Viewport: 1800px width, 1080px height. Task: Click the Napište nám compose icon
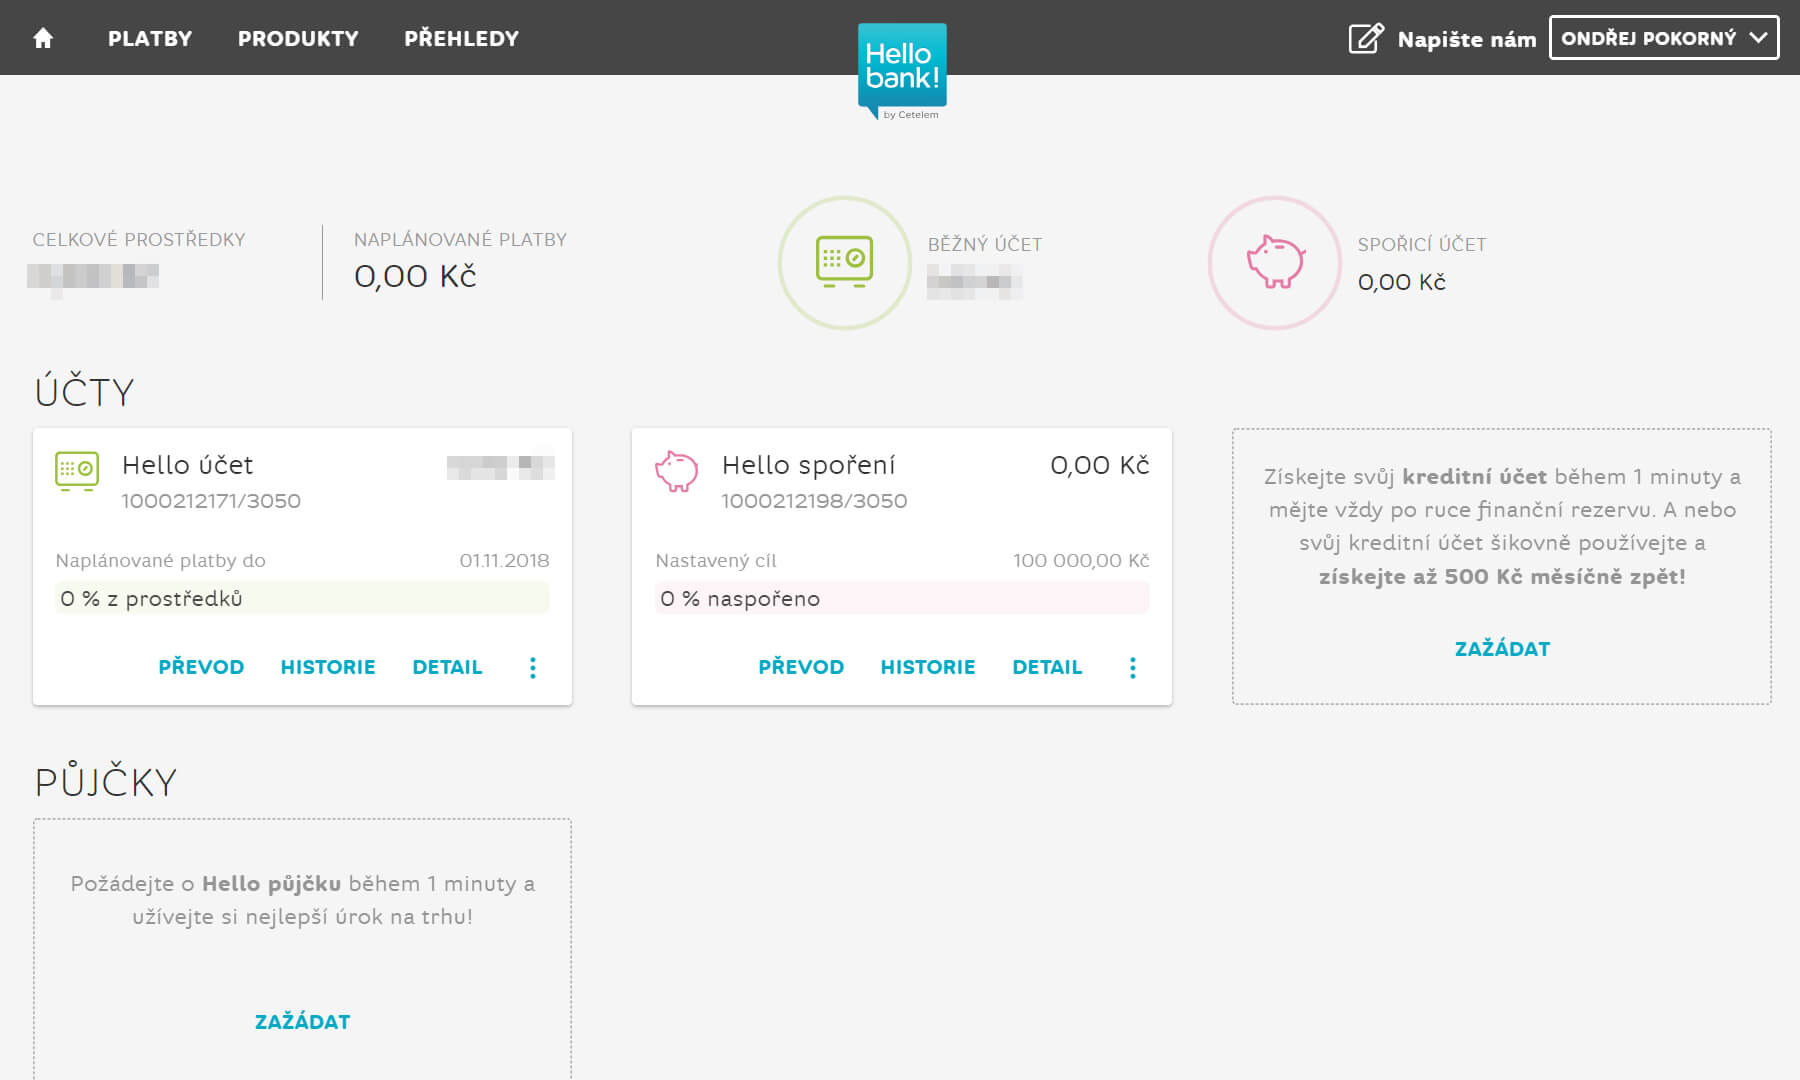tap(1366, 39)
